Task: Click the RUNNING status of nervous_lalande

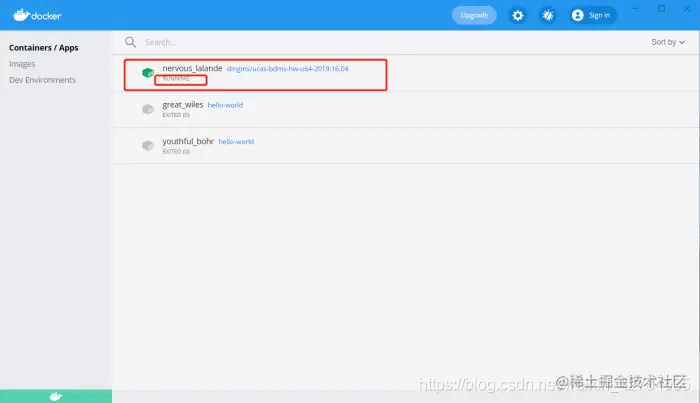Action: (176, 79)
